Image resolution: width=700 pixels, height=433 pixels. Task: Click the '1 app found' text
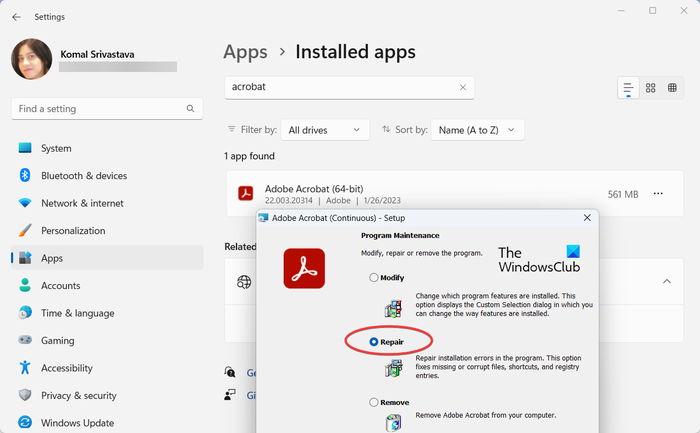(249, 156)
